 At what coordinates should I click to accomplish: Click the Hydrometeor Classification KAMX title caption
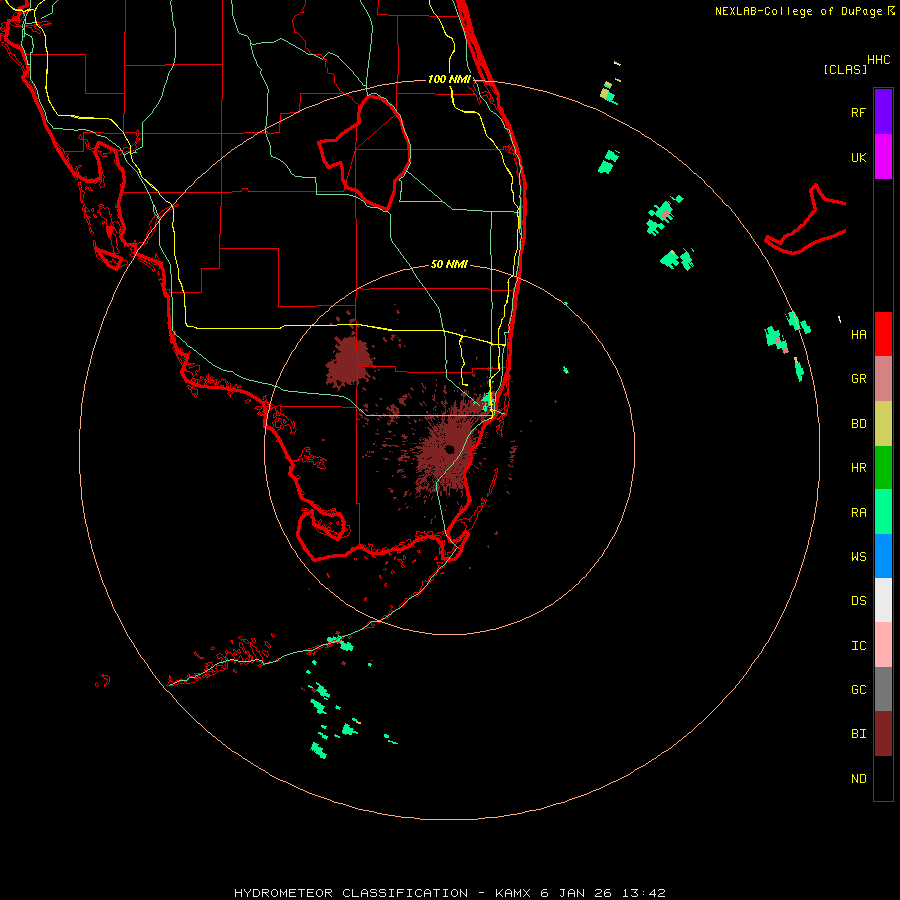[449, 893]
